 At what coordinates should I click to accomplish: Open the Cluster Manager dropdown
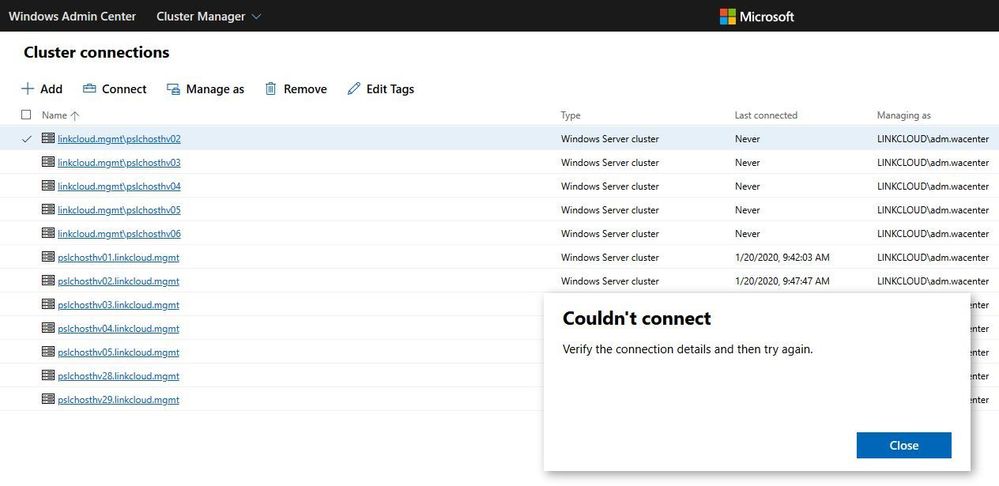[209, 16]
